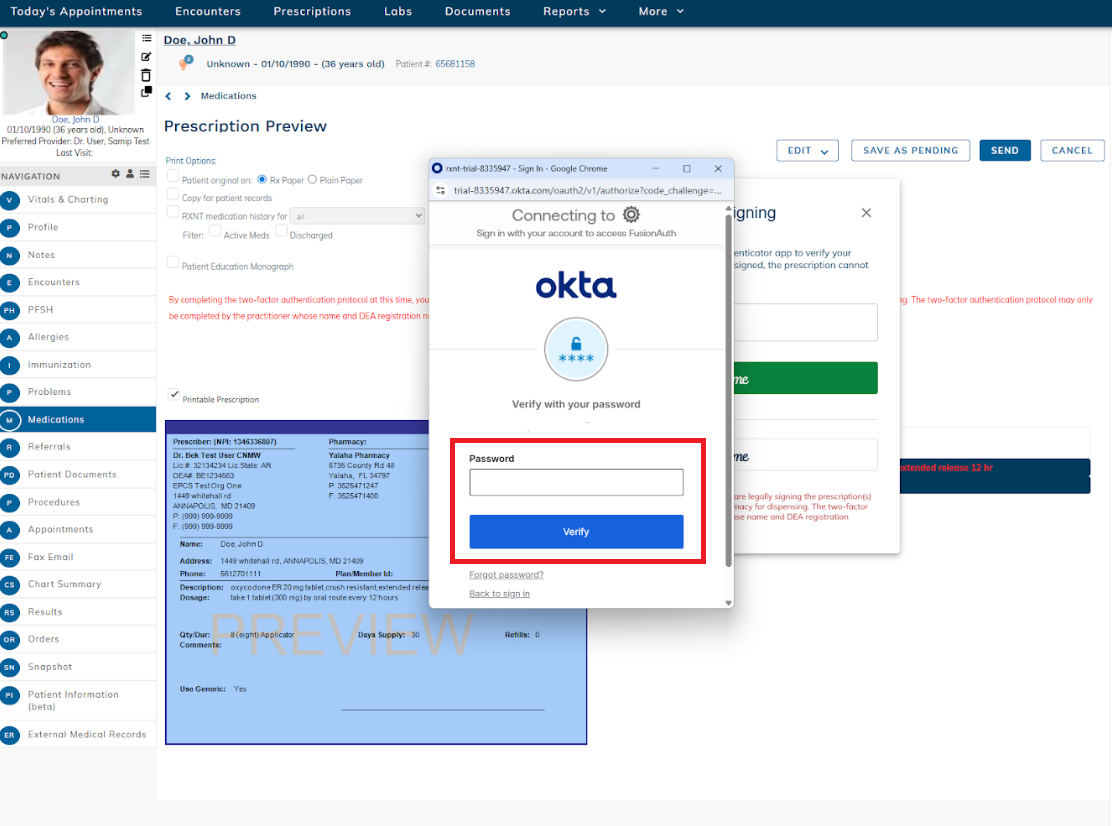The width and height of the screenshot is (1112, 826).
Task: Click the Forgot password link
Action: pyautogui.click(x=506, y=574)
